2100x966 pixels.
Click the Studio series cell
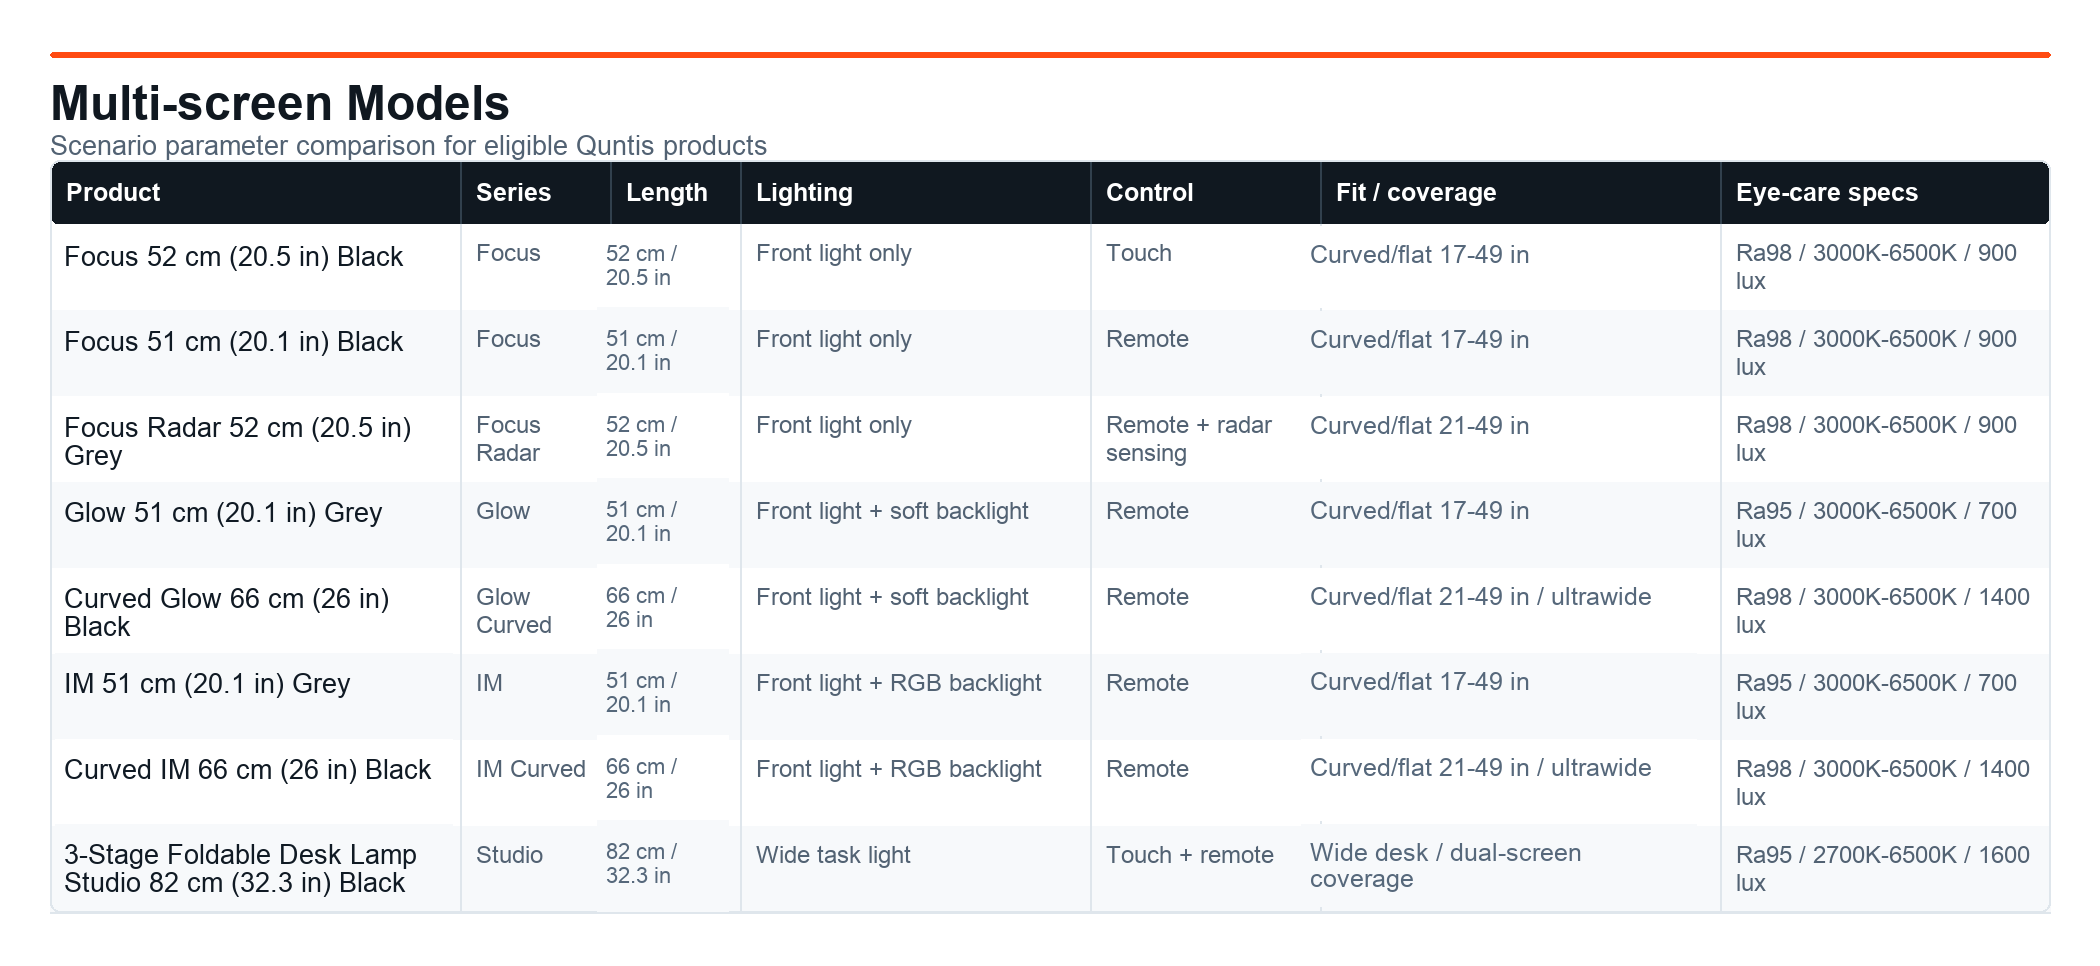(509, 855)
